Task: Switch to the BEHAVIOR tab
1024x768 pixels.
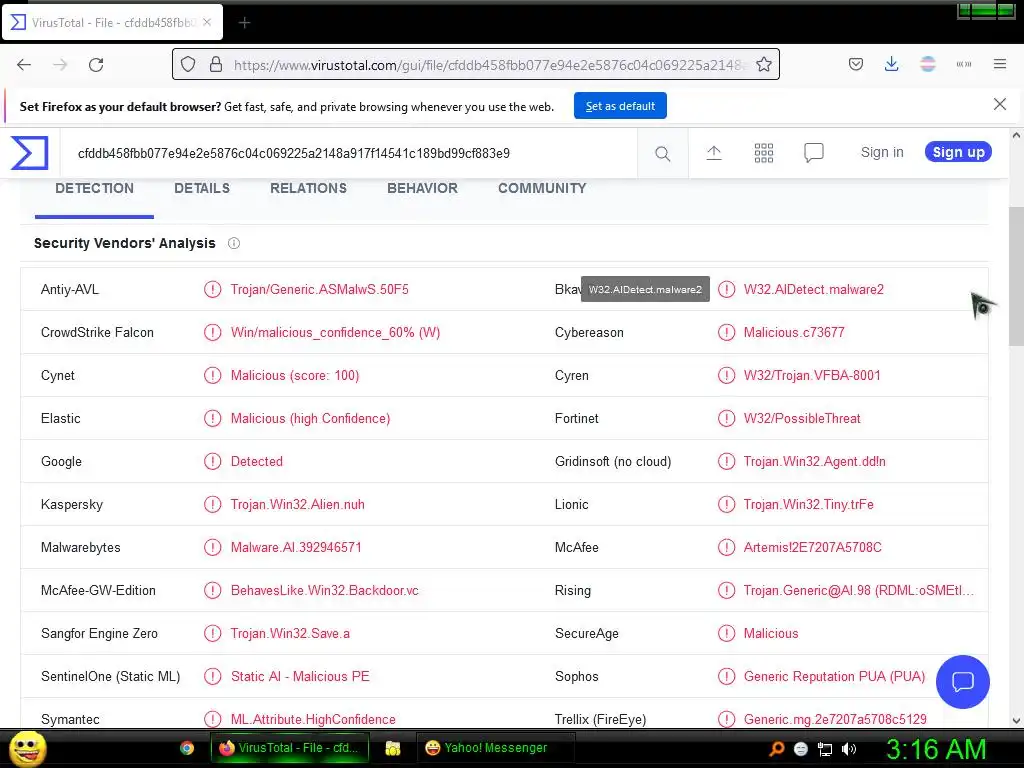Action: [x=422, y=188]
